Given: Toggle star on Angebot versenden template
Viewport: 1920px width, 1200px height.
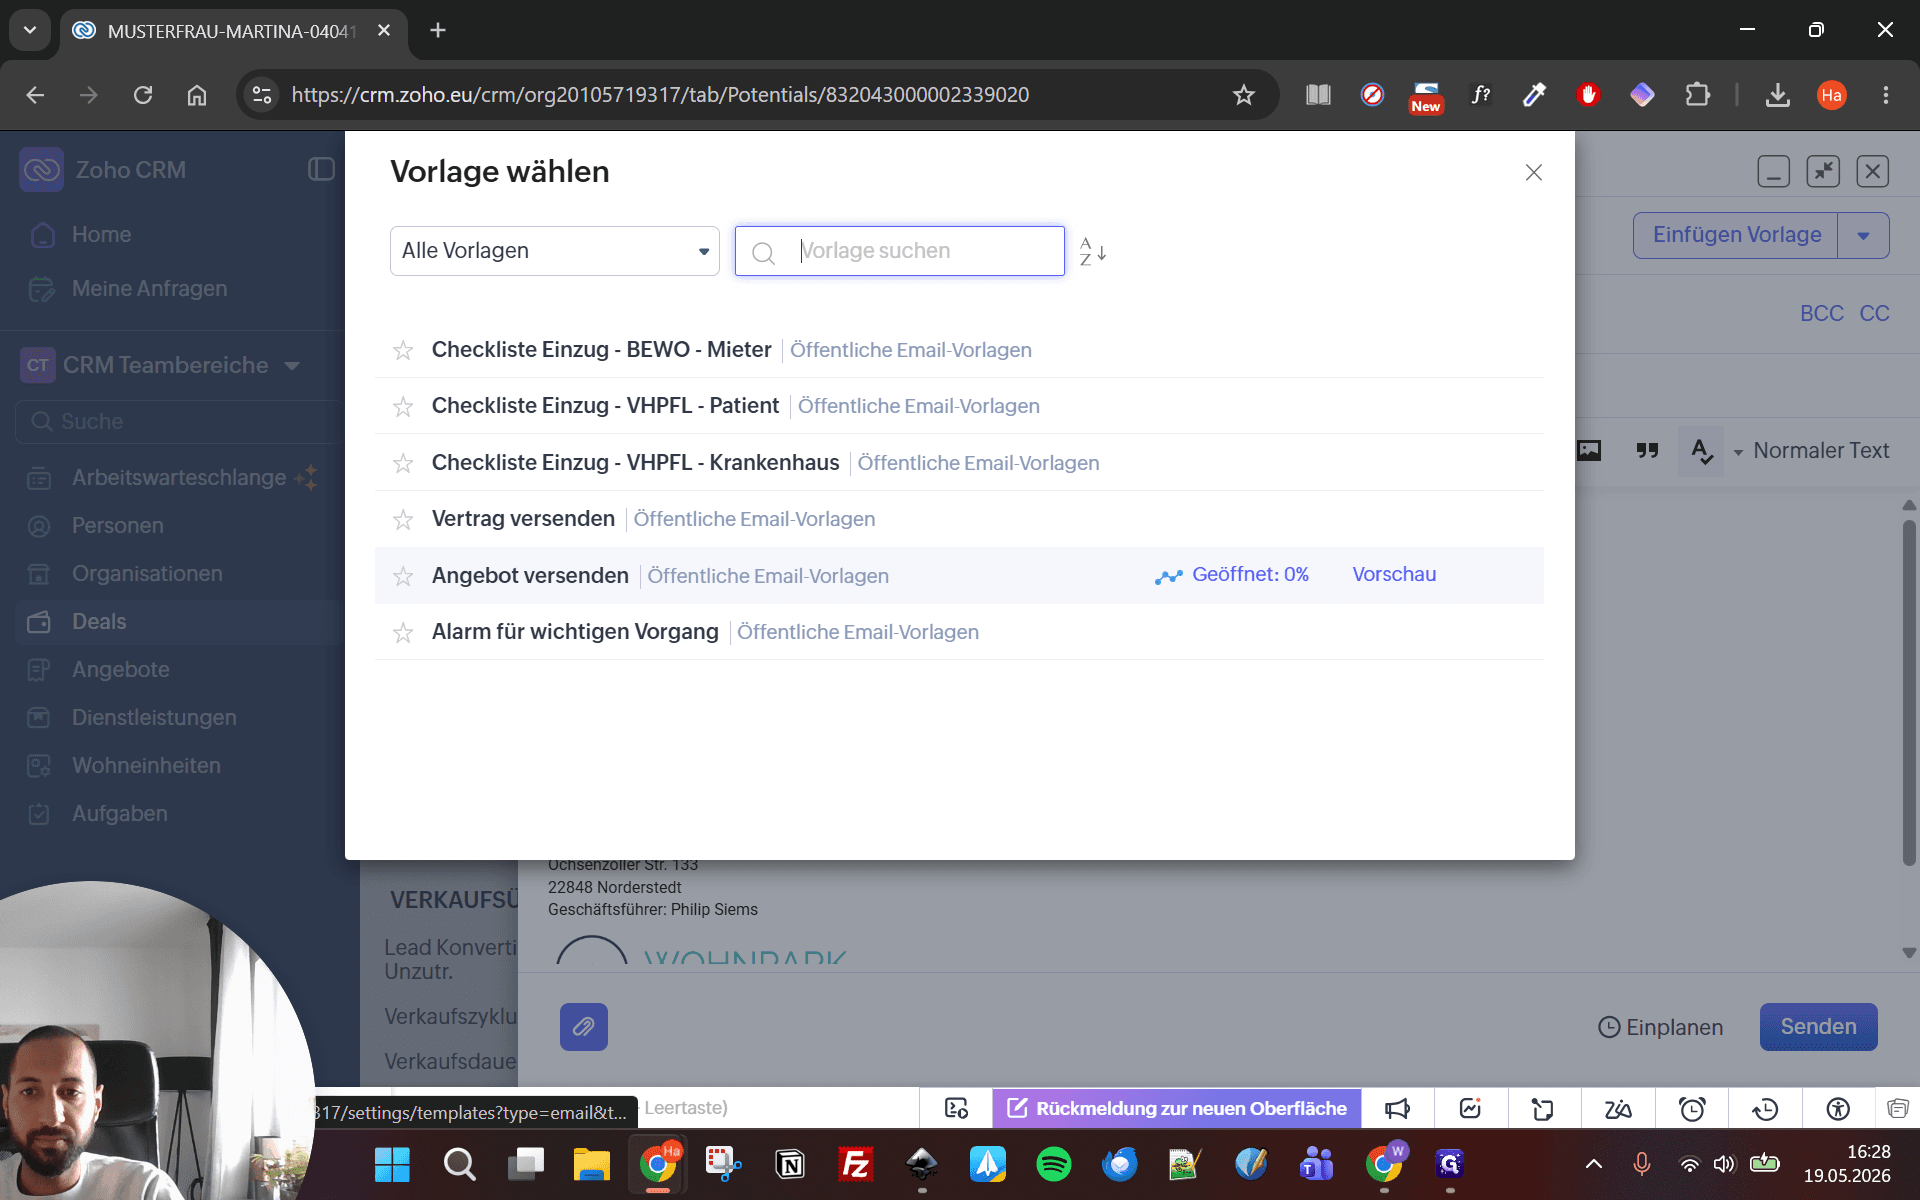Looking at the screenshot, I should coord(403,576).
